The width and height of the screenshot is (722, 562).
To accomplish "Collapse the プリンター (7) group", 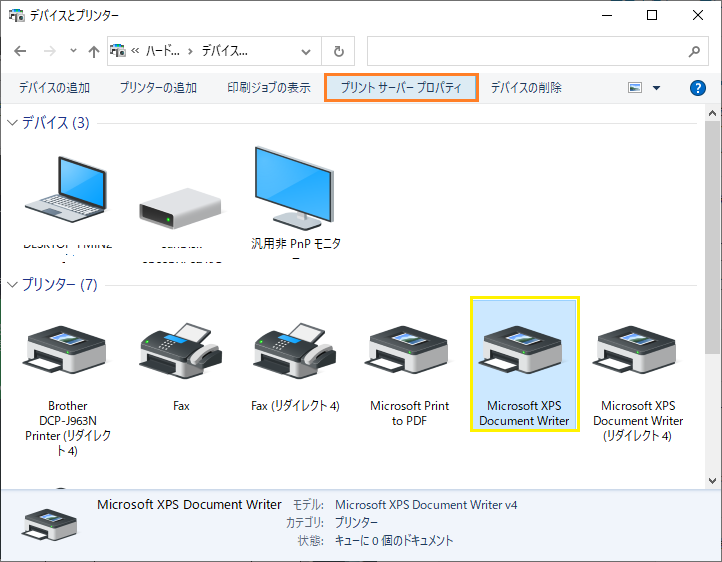I will (12, 284).
